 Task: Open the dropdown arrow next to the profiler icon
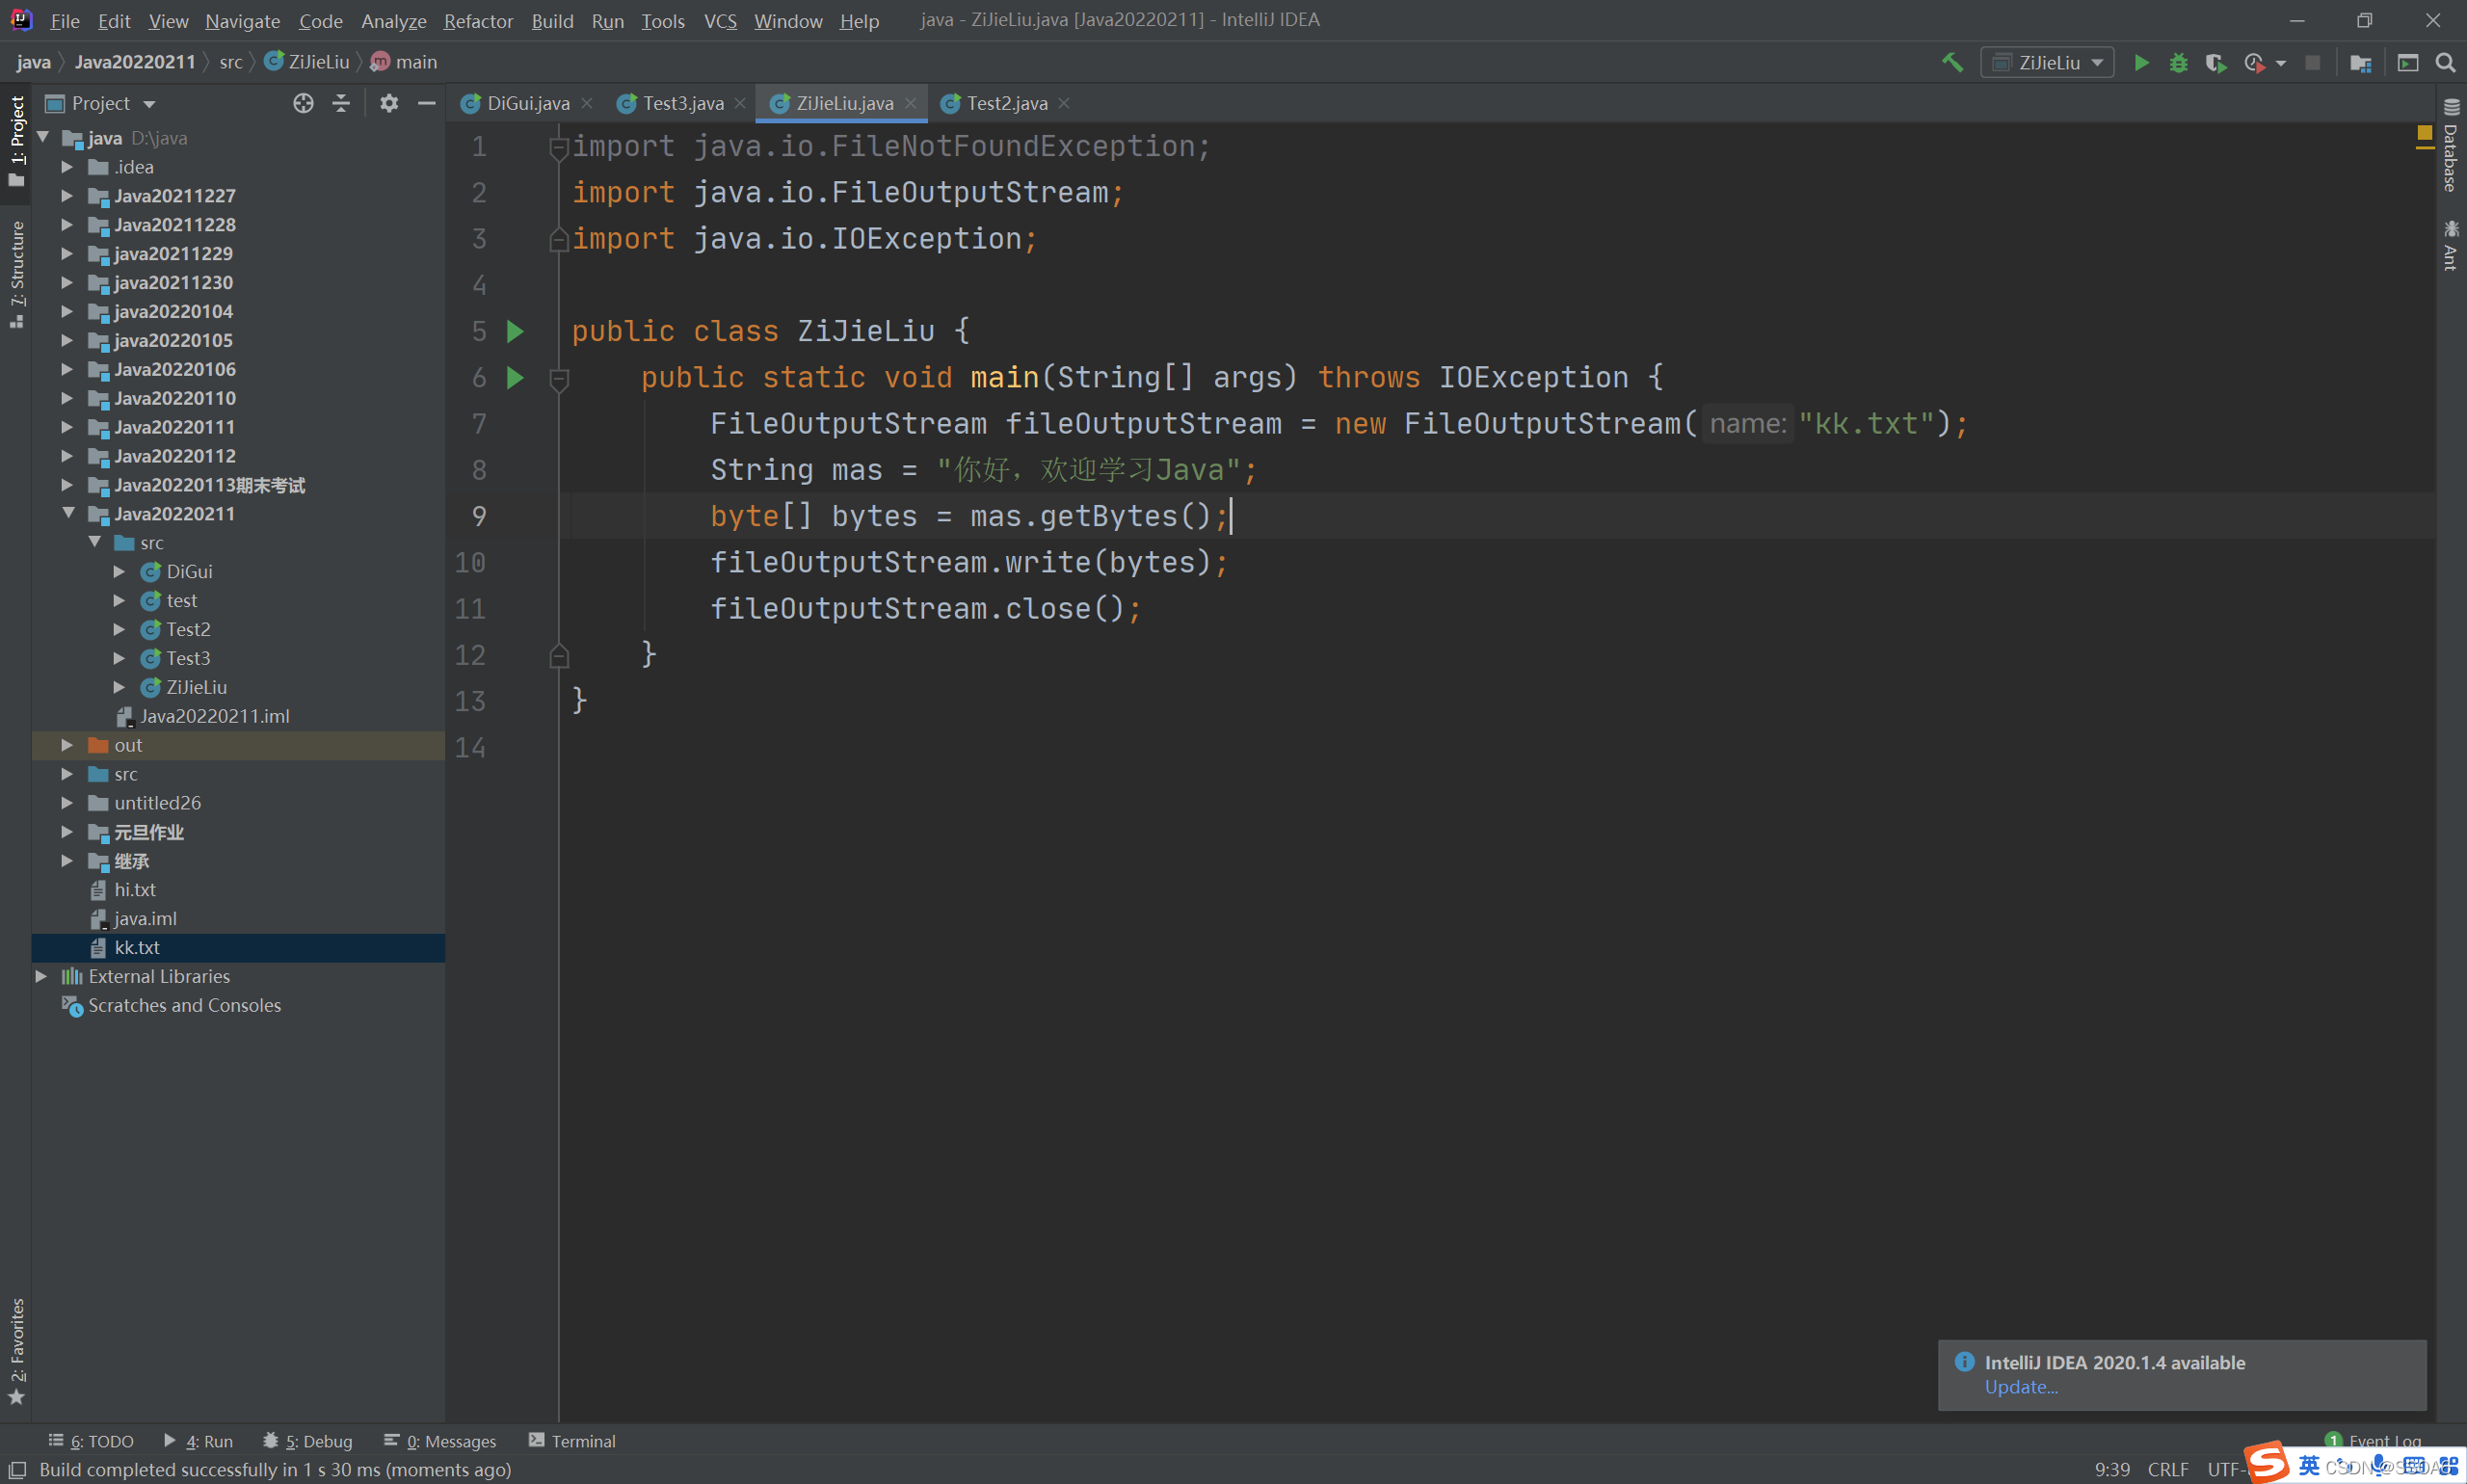pos(2281,63)
